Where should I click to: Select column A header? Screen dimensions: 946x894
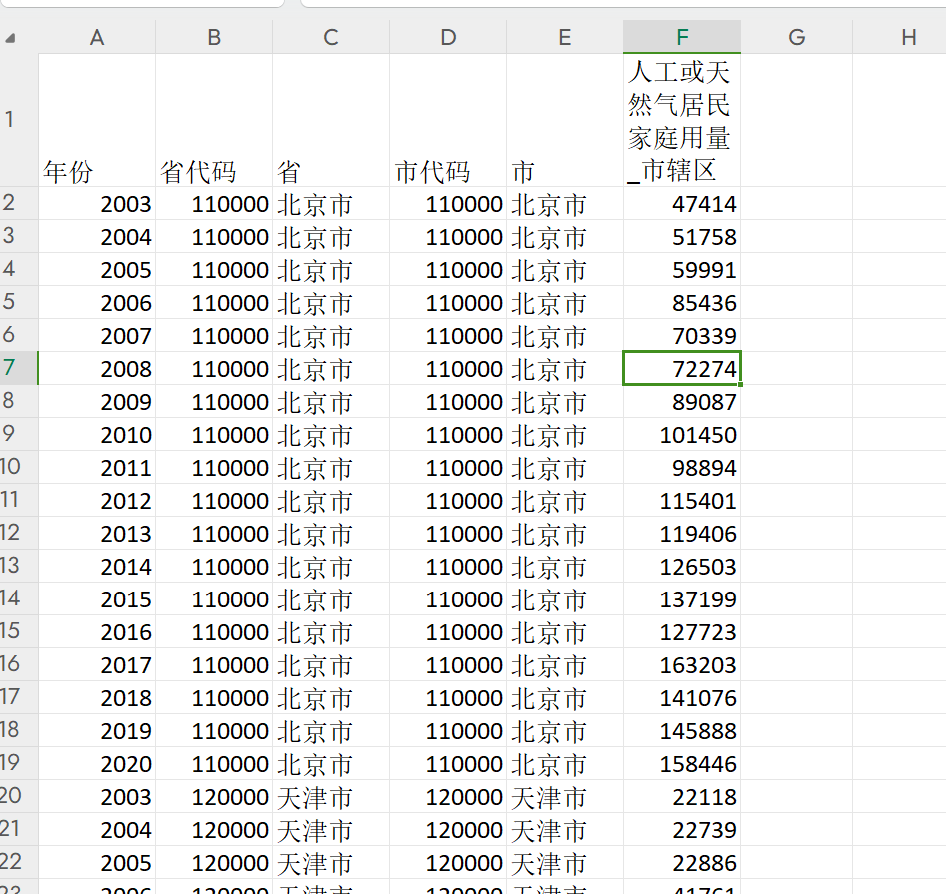tap(97, 37)
